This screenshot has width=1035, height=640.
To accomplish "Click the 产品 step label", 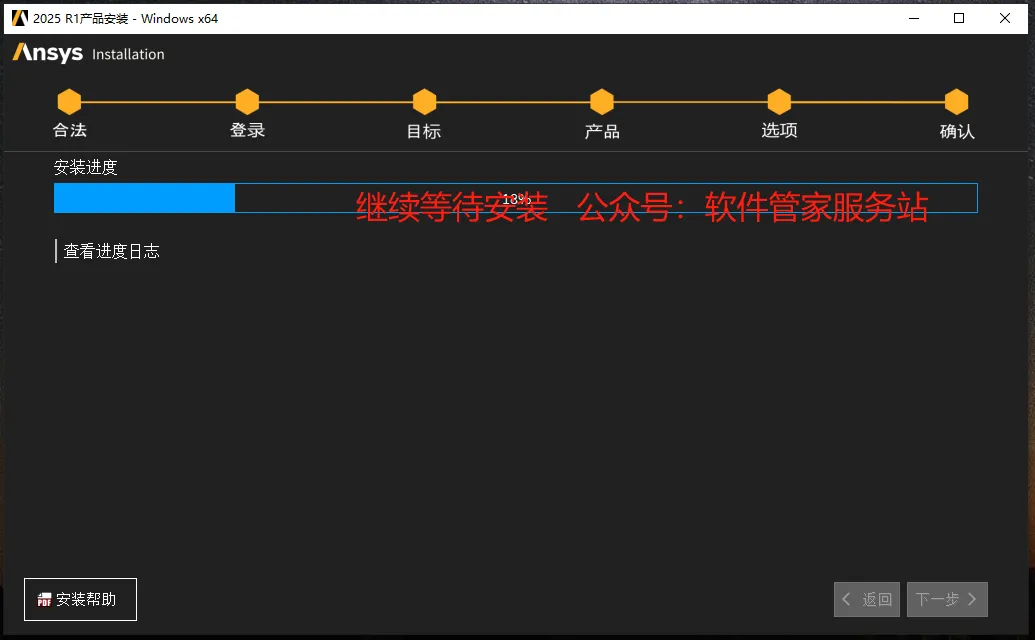I will click(602, 131).
